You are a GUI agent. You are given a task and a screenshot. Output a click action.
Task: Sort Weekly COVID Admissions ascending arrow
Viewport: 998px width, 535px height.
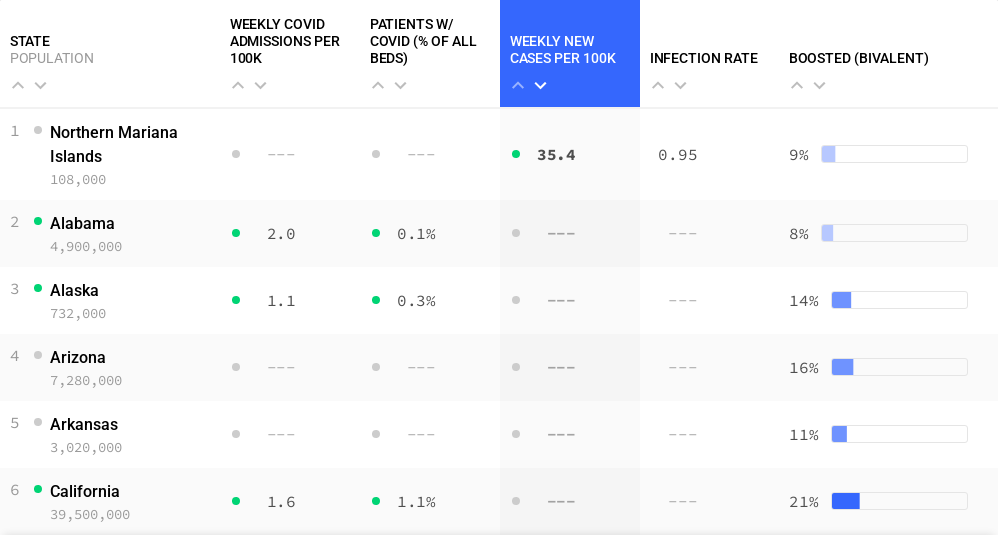pyautogui.click(x=238, y=86)
